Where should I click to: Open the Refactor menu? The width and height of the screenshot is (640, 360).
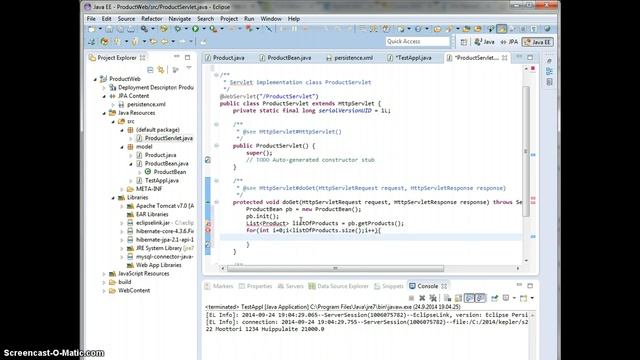(x=151, y=19)
